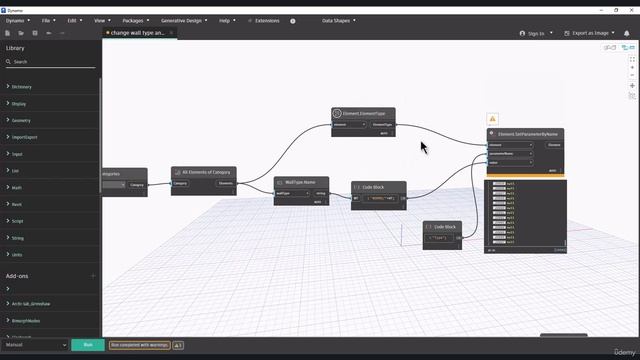Open the Packages menu
The image size is (640, 360).
(x=136, y=20)
